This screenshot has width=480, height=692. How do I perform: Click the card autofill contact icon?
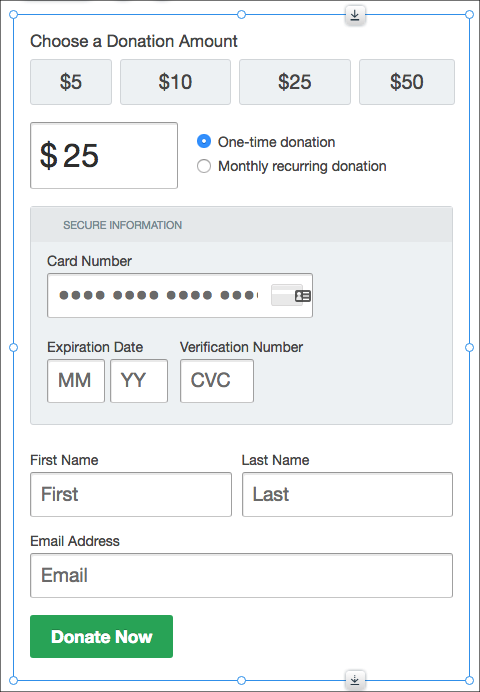(x=303, y=296)
